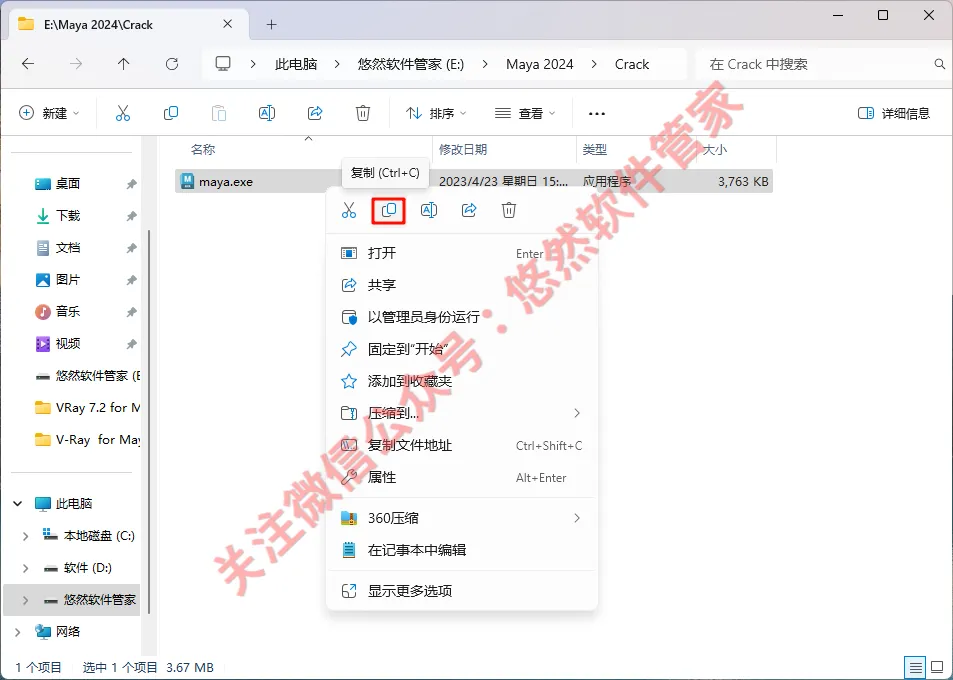The width and height of the screenshot is (953, 680).
Task: Choose 添加到收藏夹 menu entry
Action: tap(462, 382)
